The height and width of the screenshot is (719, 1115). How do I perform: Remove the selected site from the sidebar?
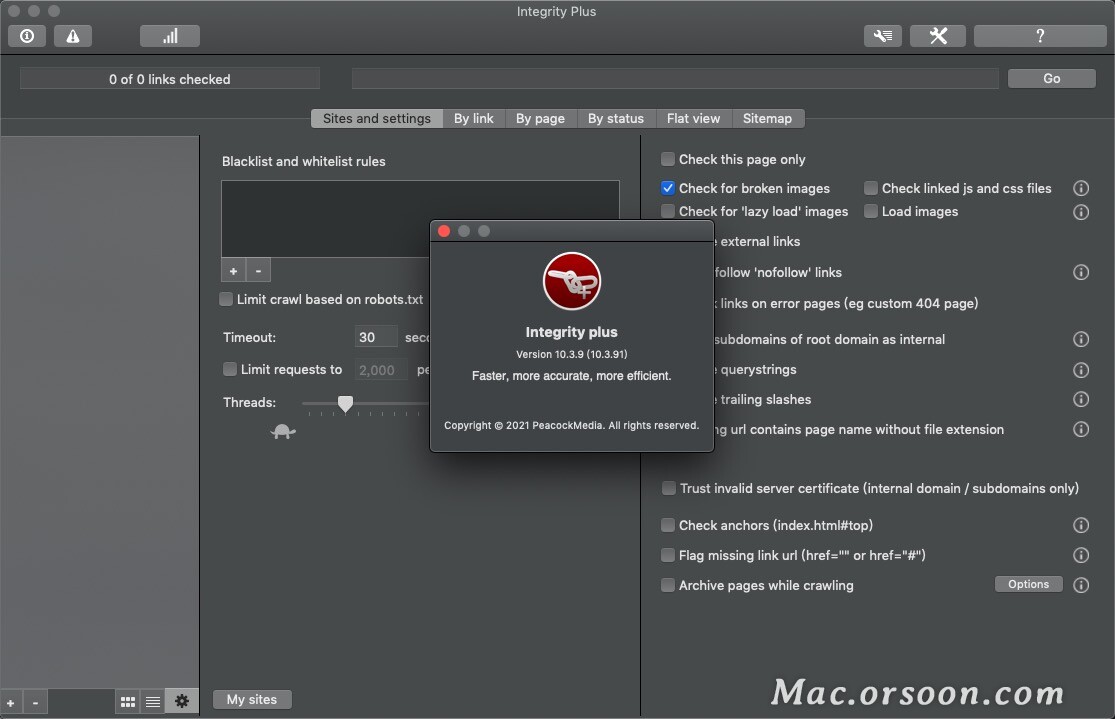tap(35, 703)
